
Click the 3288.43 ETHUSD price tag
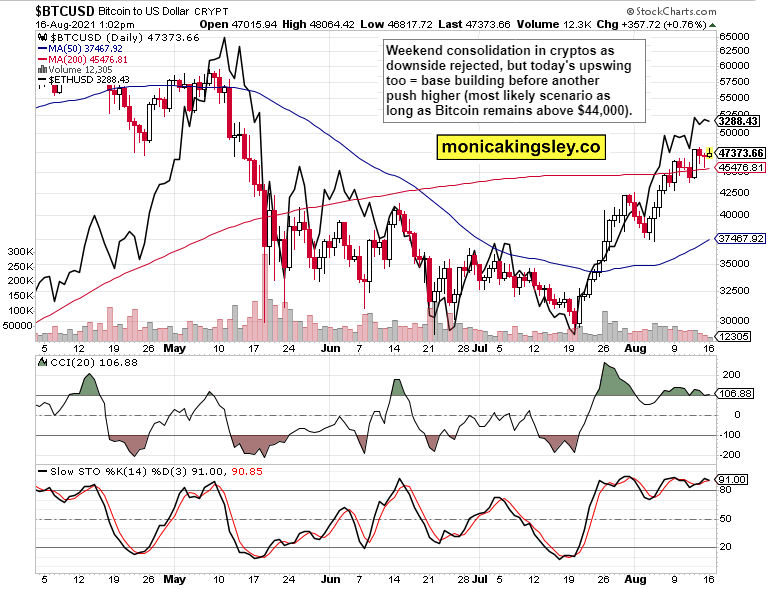(742, 121)
